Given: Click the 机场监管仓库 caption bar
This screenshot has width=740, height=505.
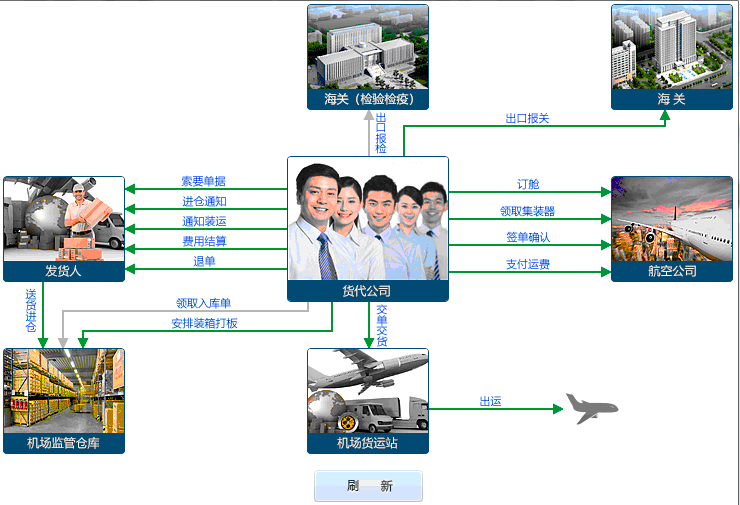Looking at the screenshot, I should (x=64, y=443).
